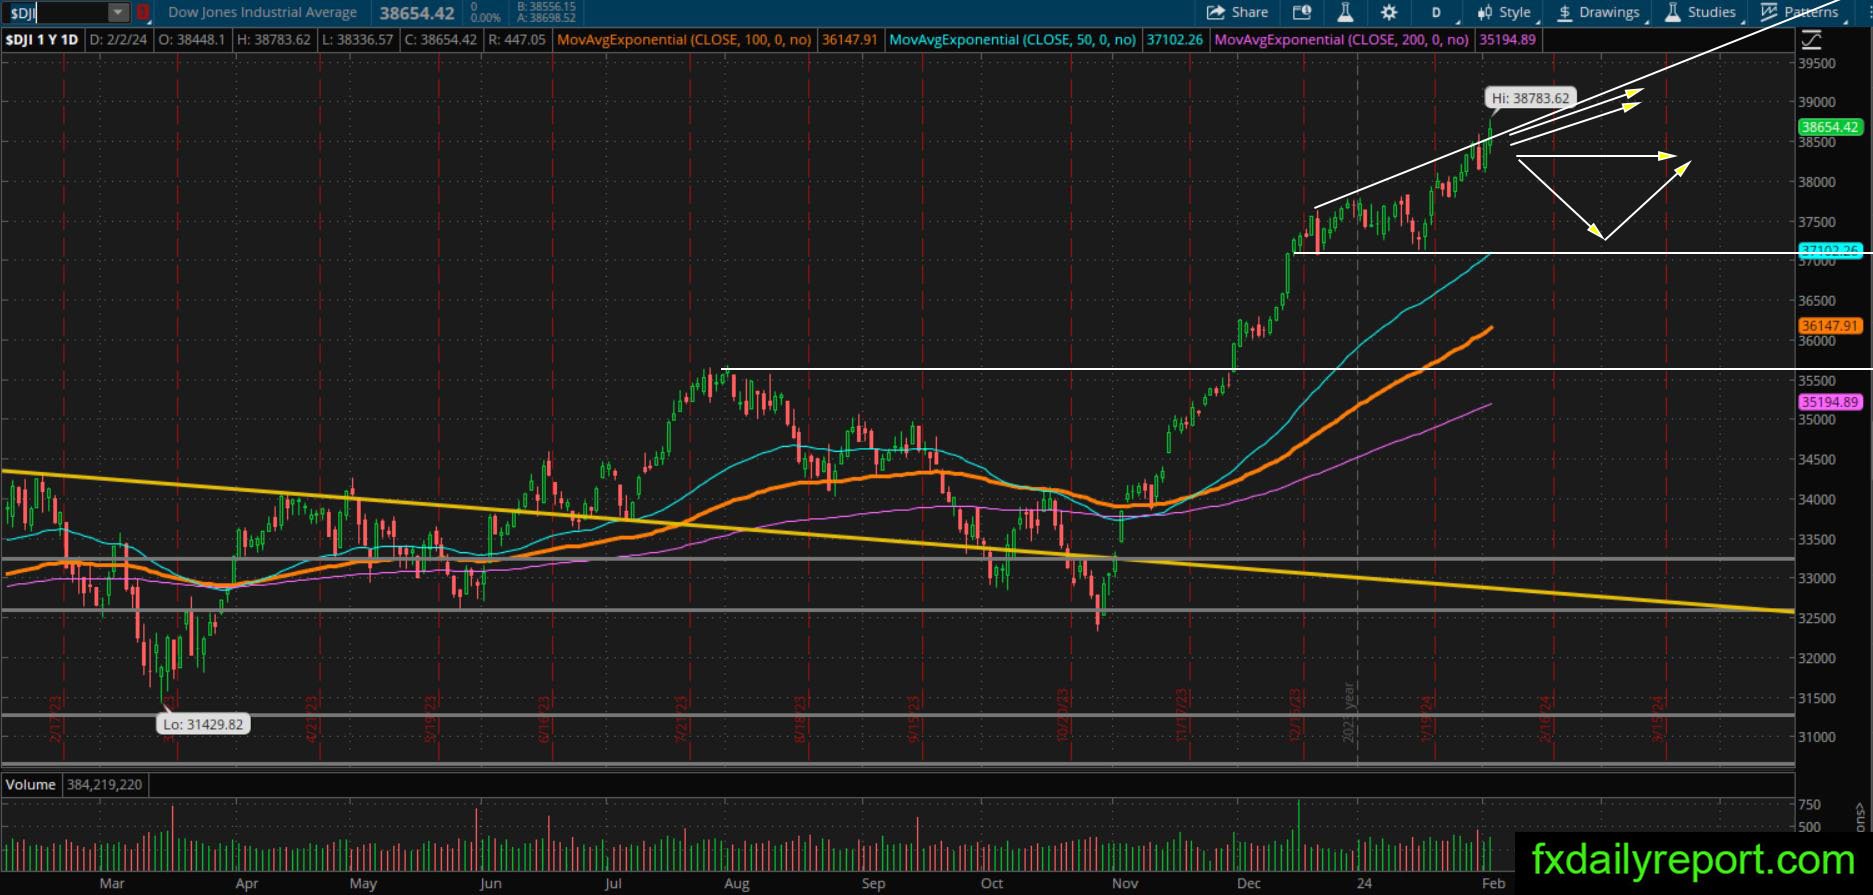This screenshot has height=895, width=1873.
Task: Click the chart scale icon above the price axis
Action: pyautogui.click(x=1811, y=40)
